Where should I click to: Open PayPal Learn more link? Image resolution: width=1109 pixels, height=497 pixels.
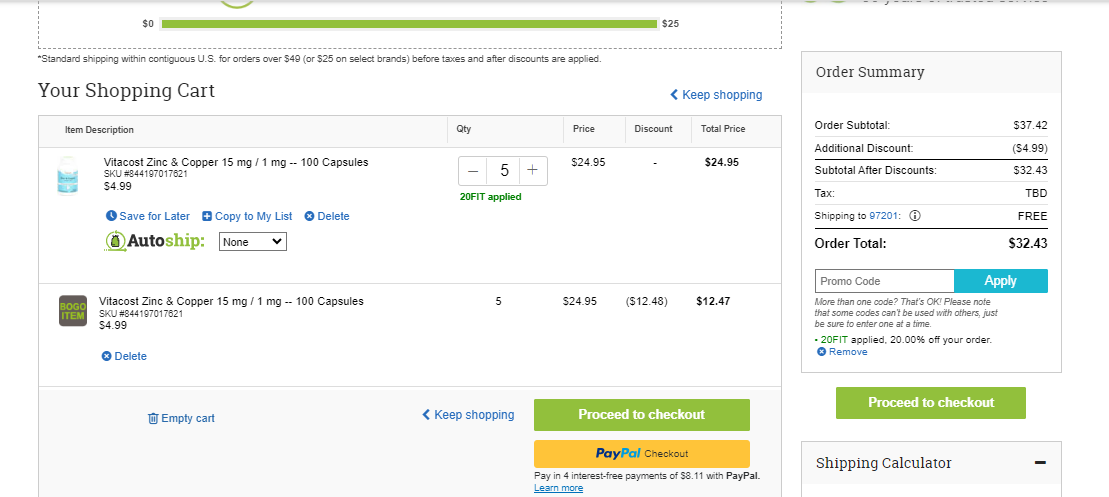click(559, 488)
